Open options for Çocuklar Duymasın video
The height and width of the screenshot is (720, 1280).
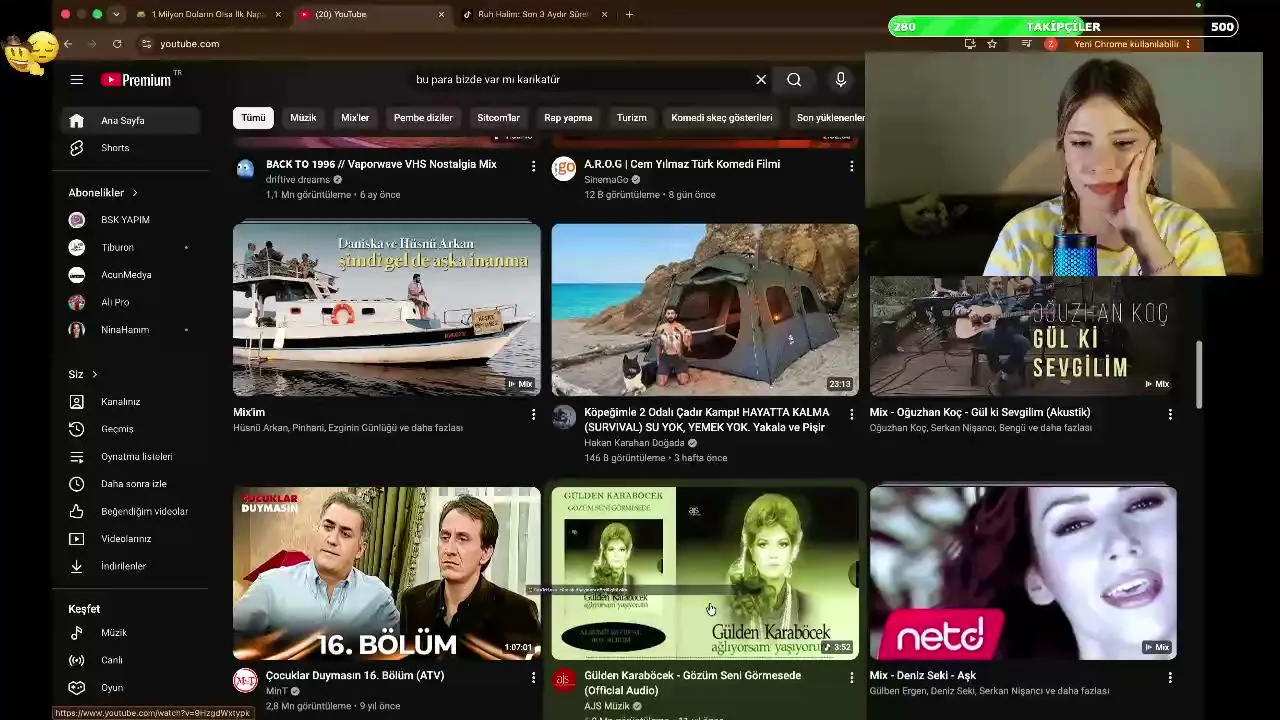[533, 677]
